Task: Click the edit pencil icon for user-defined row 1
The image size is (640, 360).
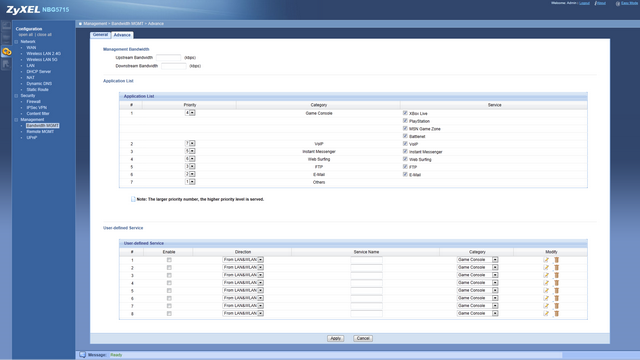Action: point(546,260)
